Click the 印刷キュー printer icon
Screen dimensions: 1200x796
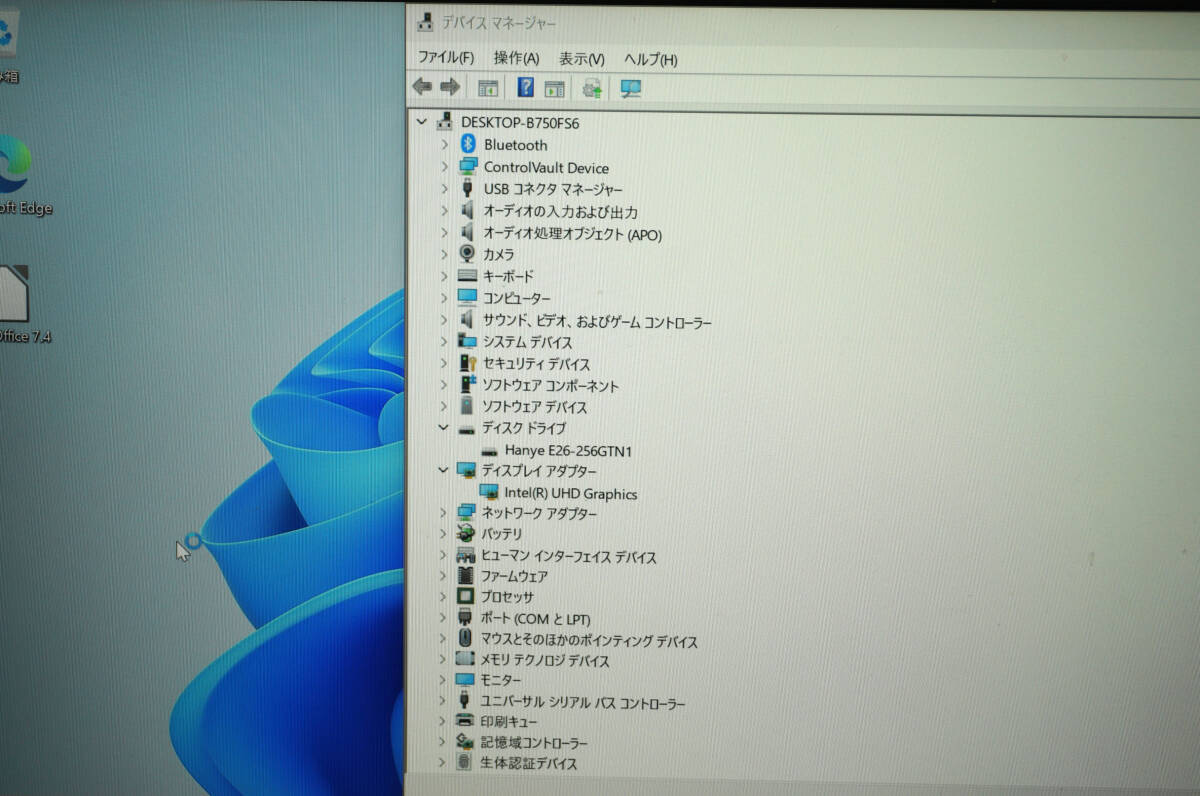(466, 721)
